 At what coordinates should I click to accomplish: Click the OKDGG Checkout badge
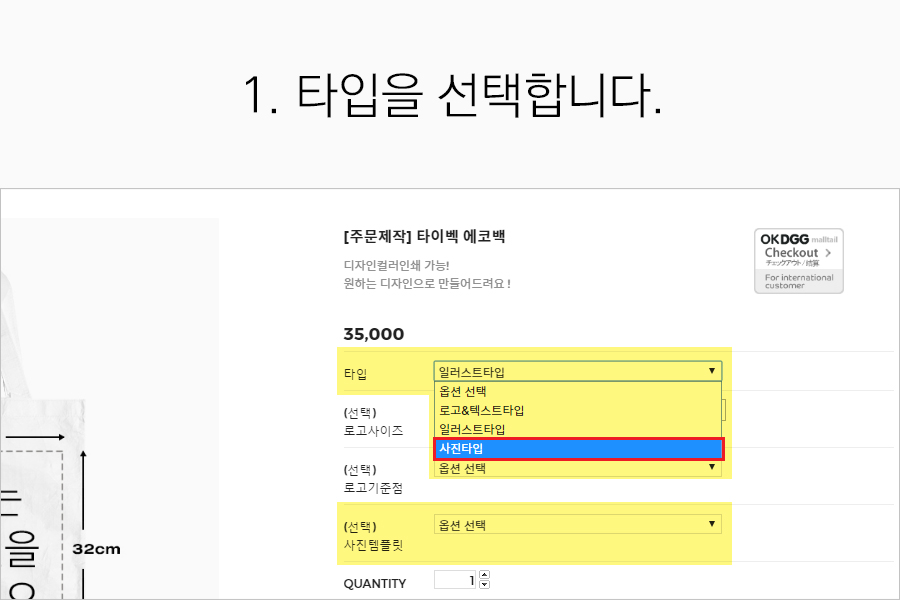coord(798,261)
